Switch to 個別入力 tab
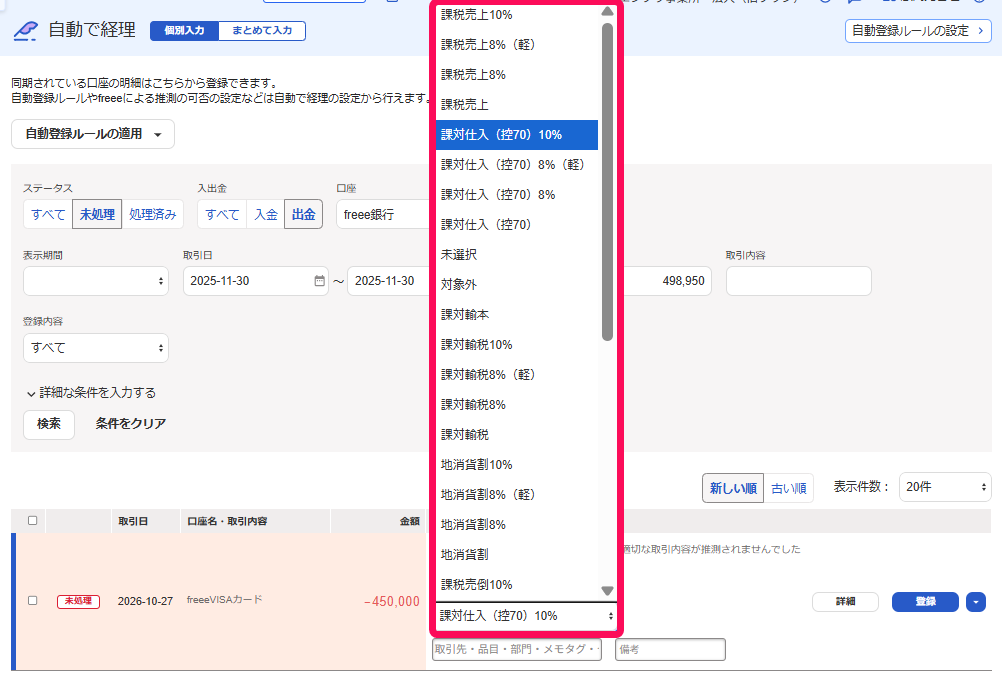The width and height of the screenshot is (1002, 682). click(x=185, y=31)
